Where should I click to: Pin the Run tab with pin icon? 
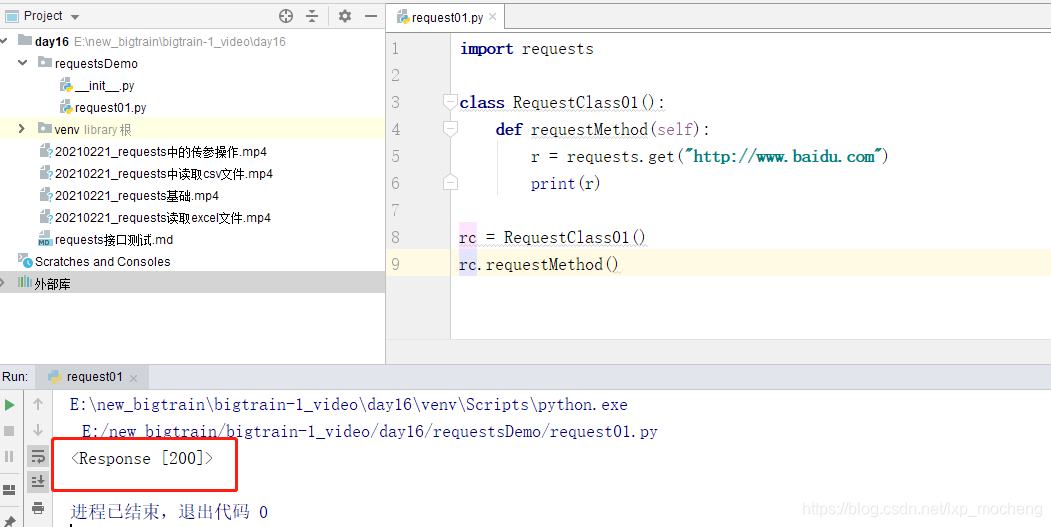[x=9, y=520]
